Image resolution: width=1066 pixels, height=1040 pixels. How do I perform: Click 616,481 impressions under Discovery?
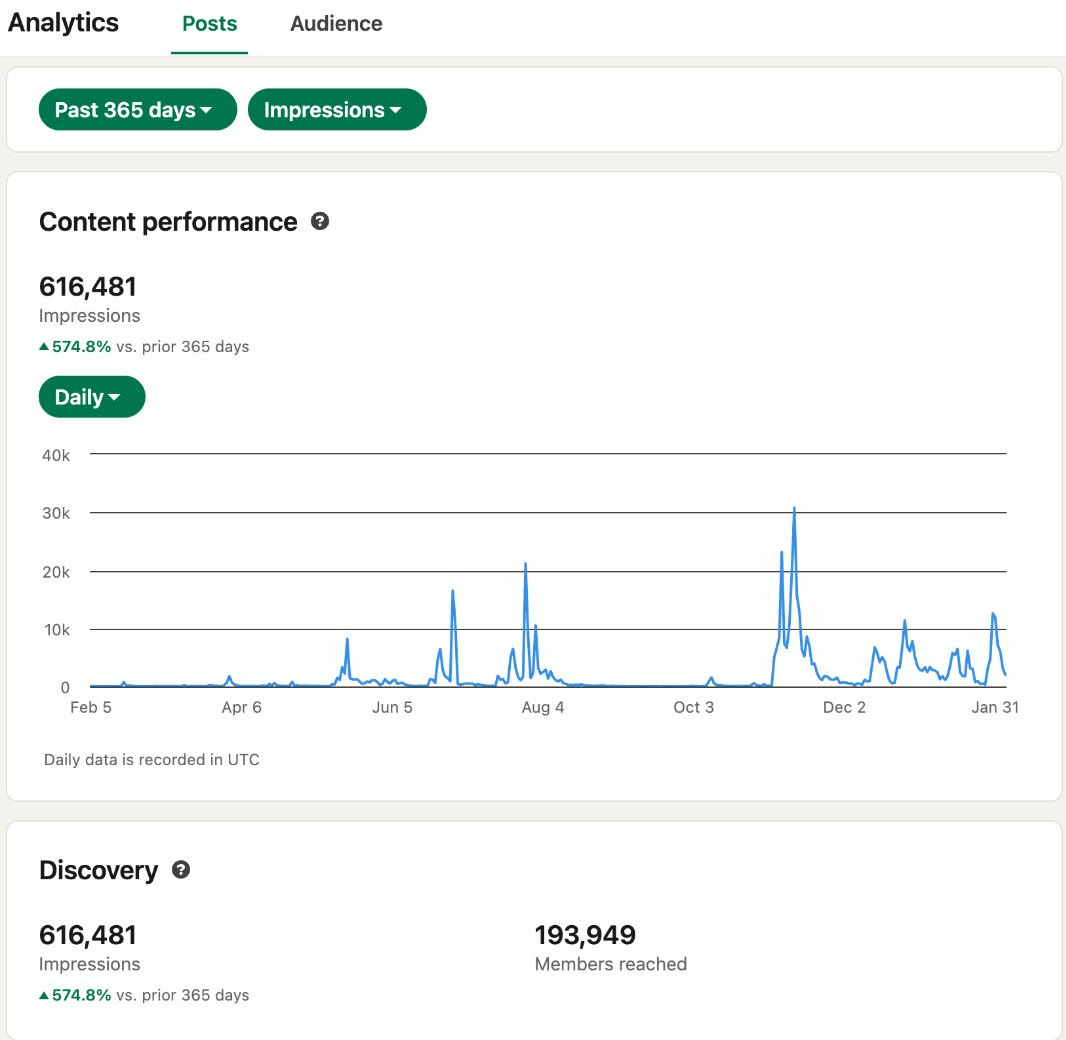click(x=88, y=935)
